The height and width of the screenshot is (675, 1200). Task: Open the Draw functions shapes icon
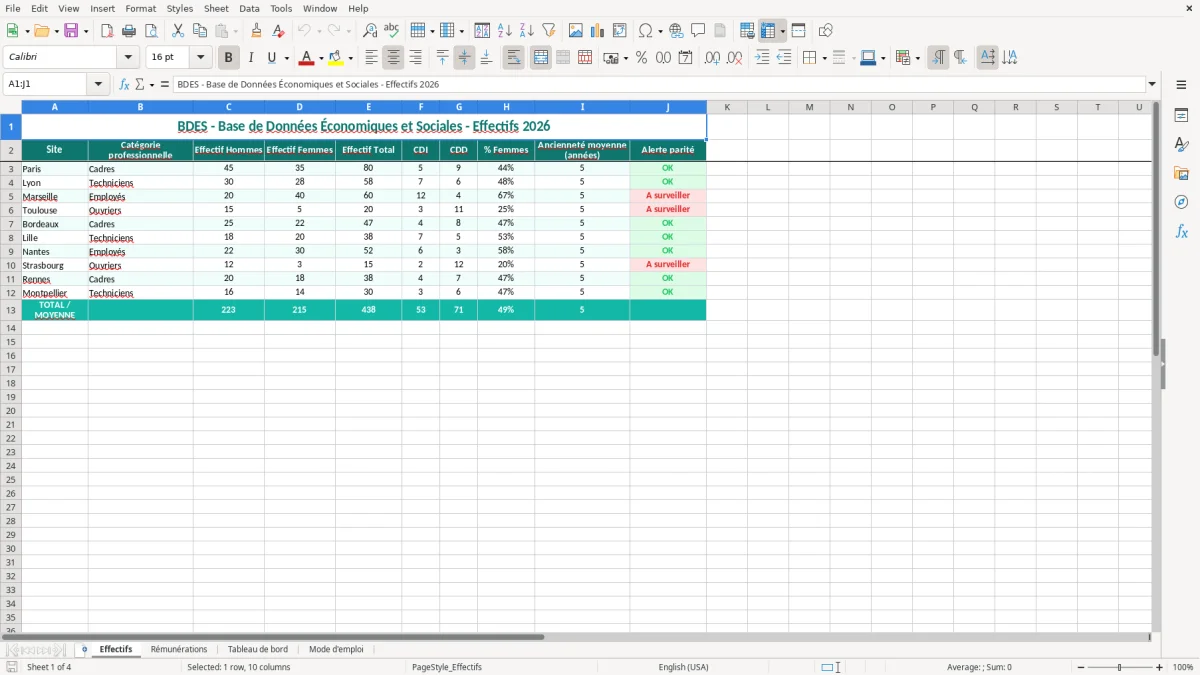(826, 31)
